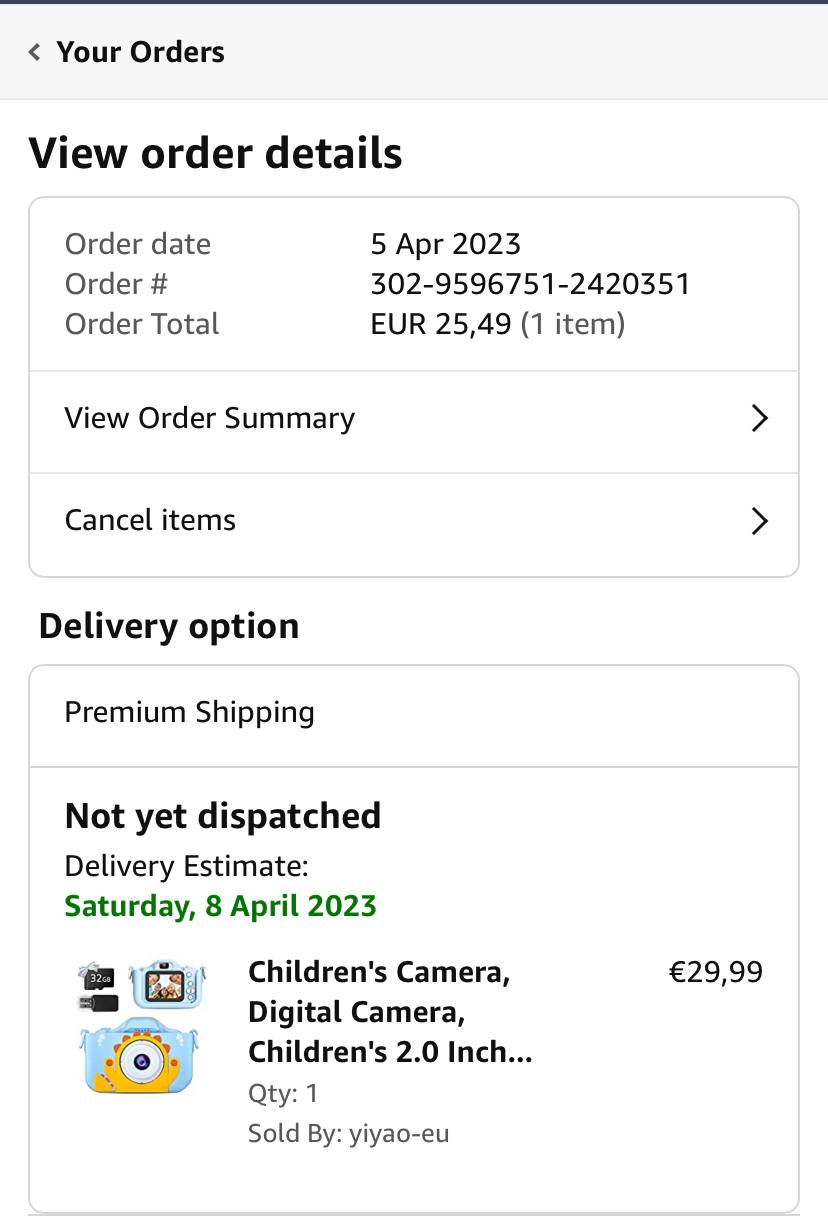Select Cancel items option
The width and height of the screenshot is (828, 1229).
pyautogui.click(x=150, y=520)
